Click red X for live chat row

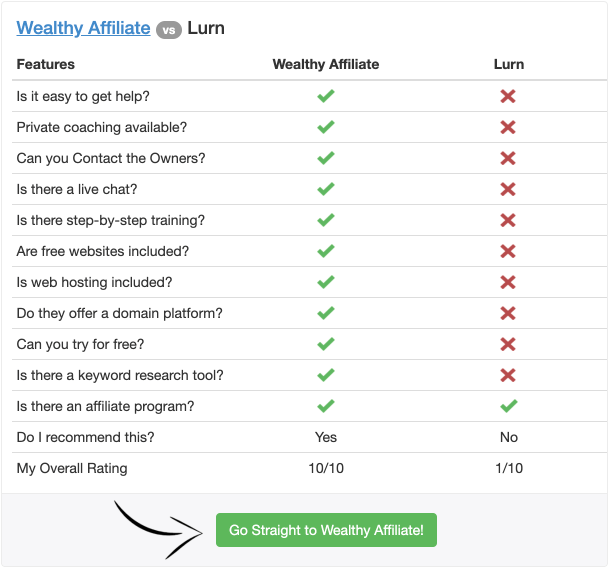508,189
